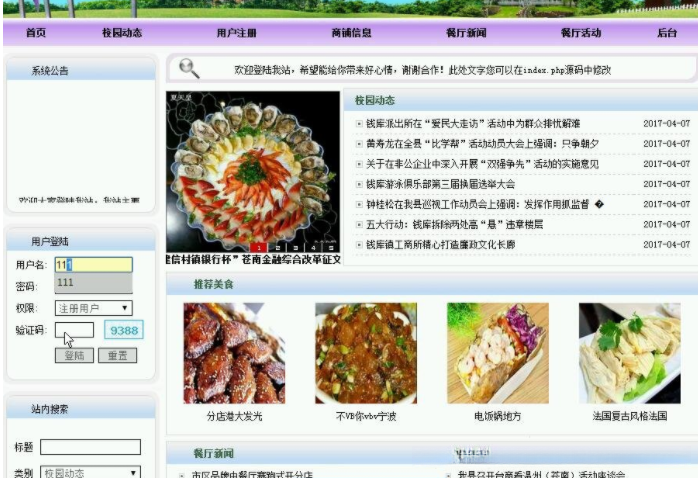This screenshot has width=698, height=478.
Task: Open the 餐厅新闻 navigation item
Action: (x=466, y=32)
